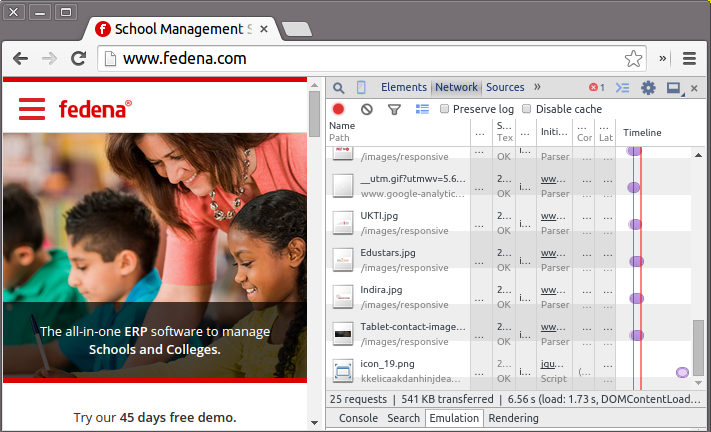Click the Timeline column header
Viewport: 711px width, 432px height.
pyautogui.click(x=642, y=132)
